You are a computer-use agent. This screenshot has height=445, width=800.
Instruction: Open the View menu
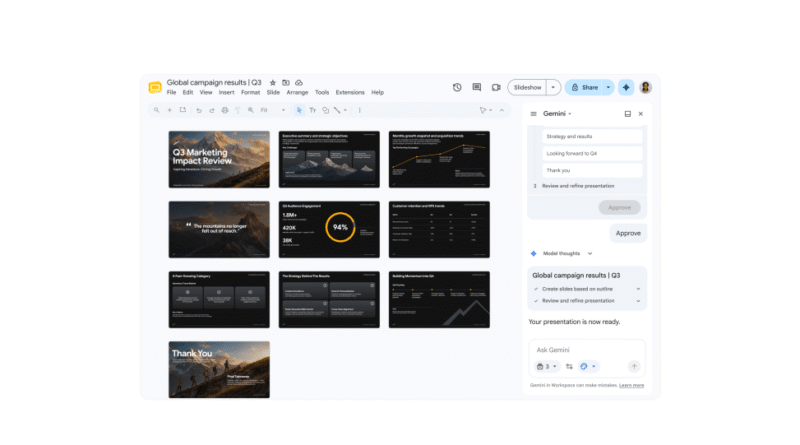[x=206, y=92]
